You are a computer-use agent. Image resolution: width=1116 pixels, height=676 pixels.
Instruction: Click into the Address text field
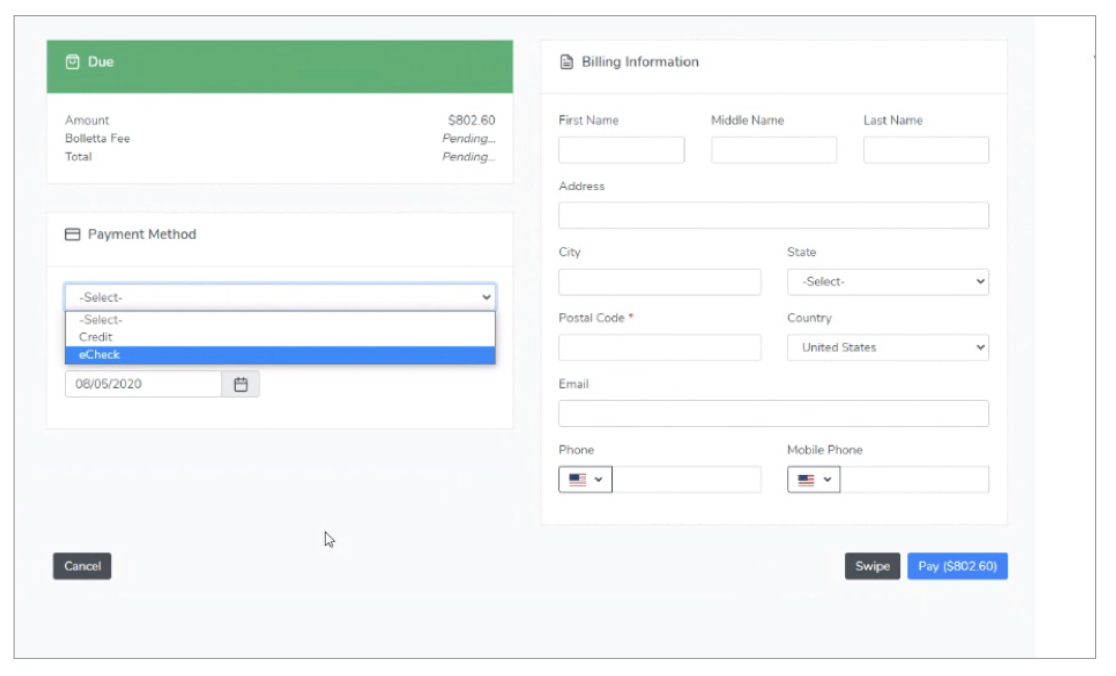point(773,216)
